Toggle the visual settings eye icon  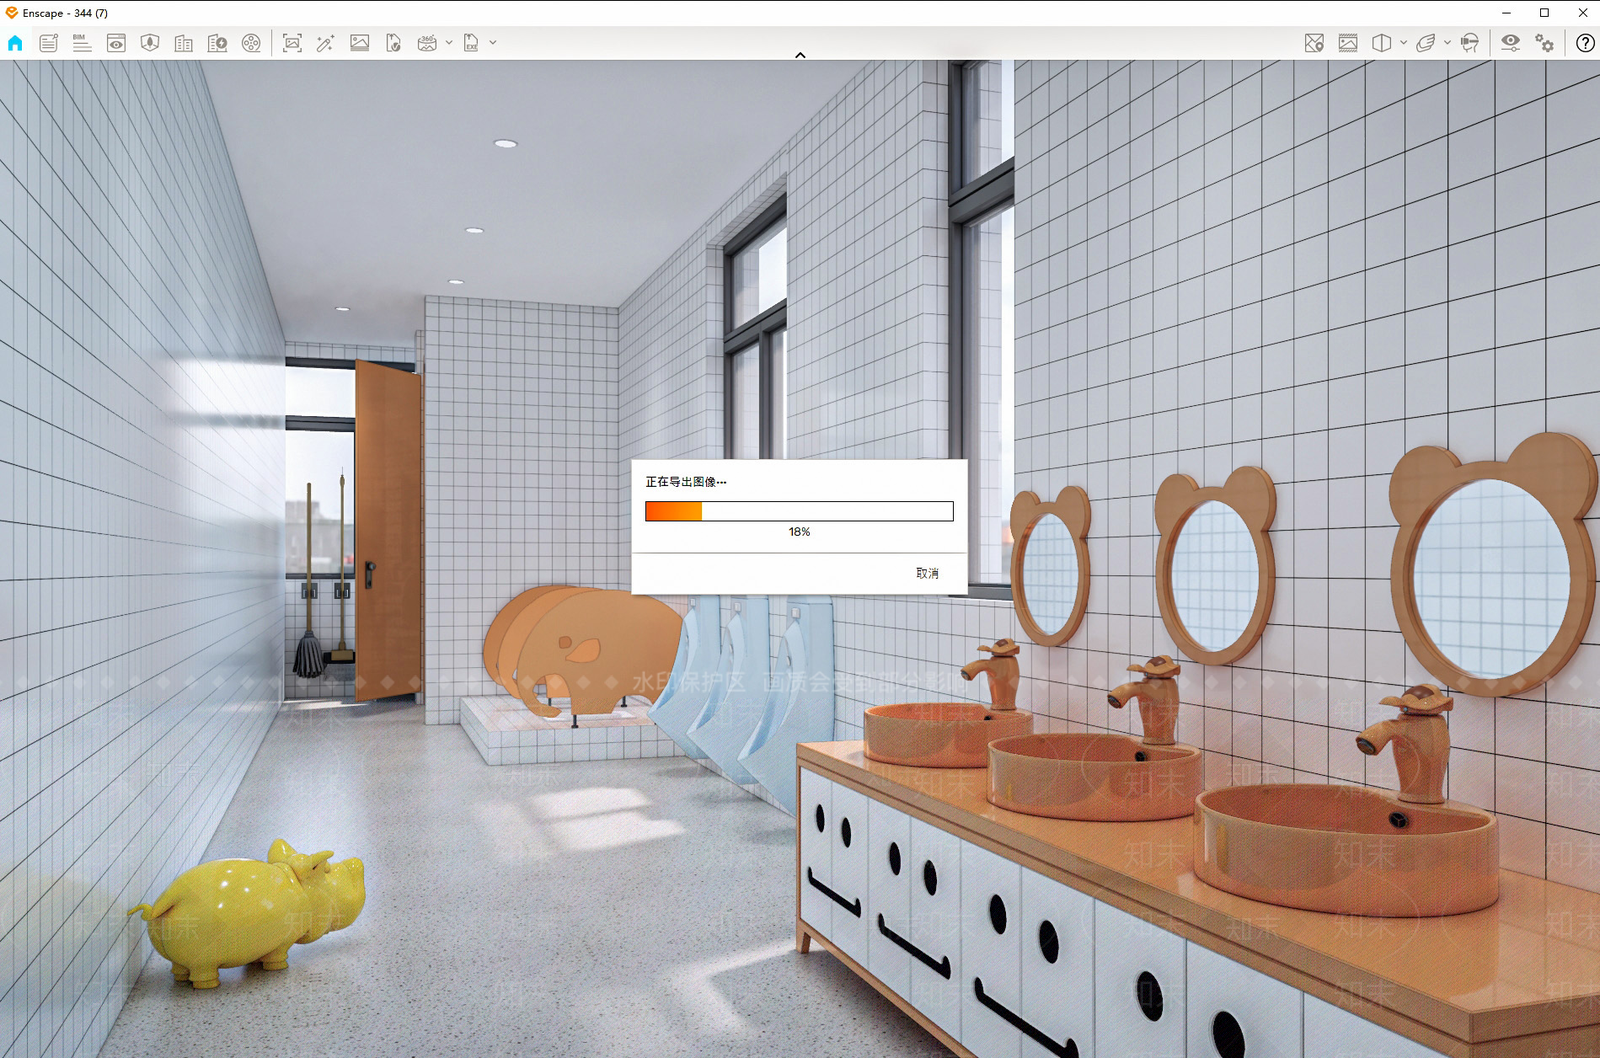point(1510,43)
